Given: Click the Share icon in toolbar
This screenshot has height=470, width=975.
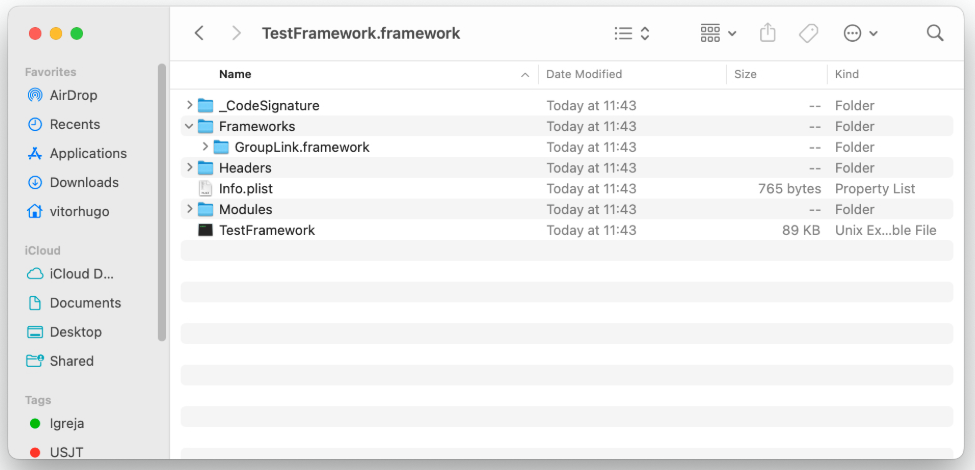Looking at the screenshot, I should 768,33.
